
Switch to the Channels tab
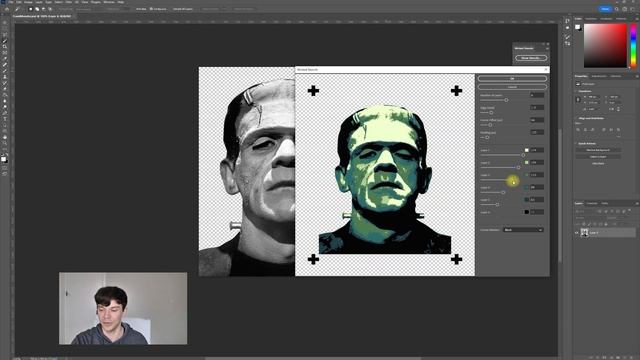click(x=592, y=203)
